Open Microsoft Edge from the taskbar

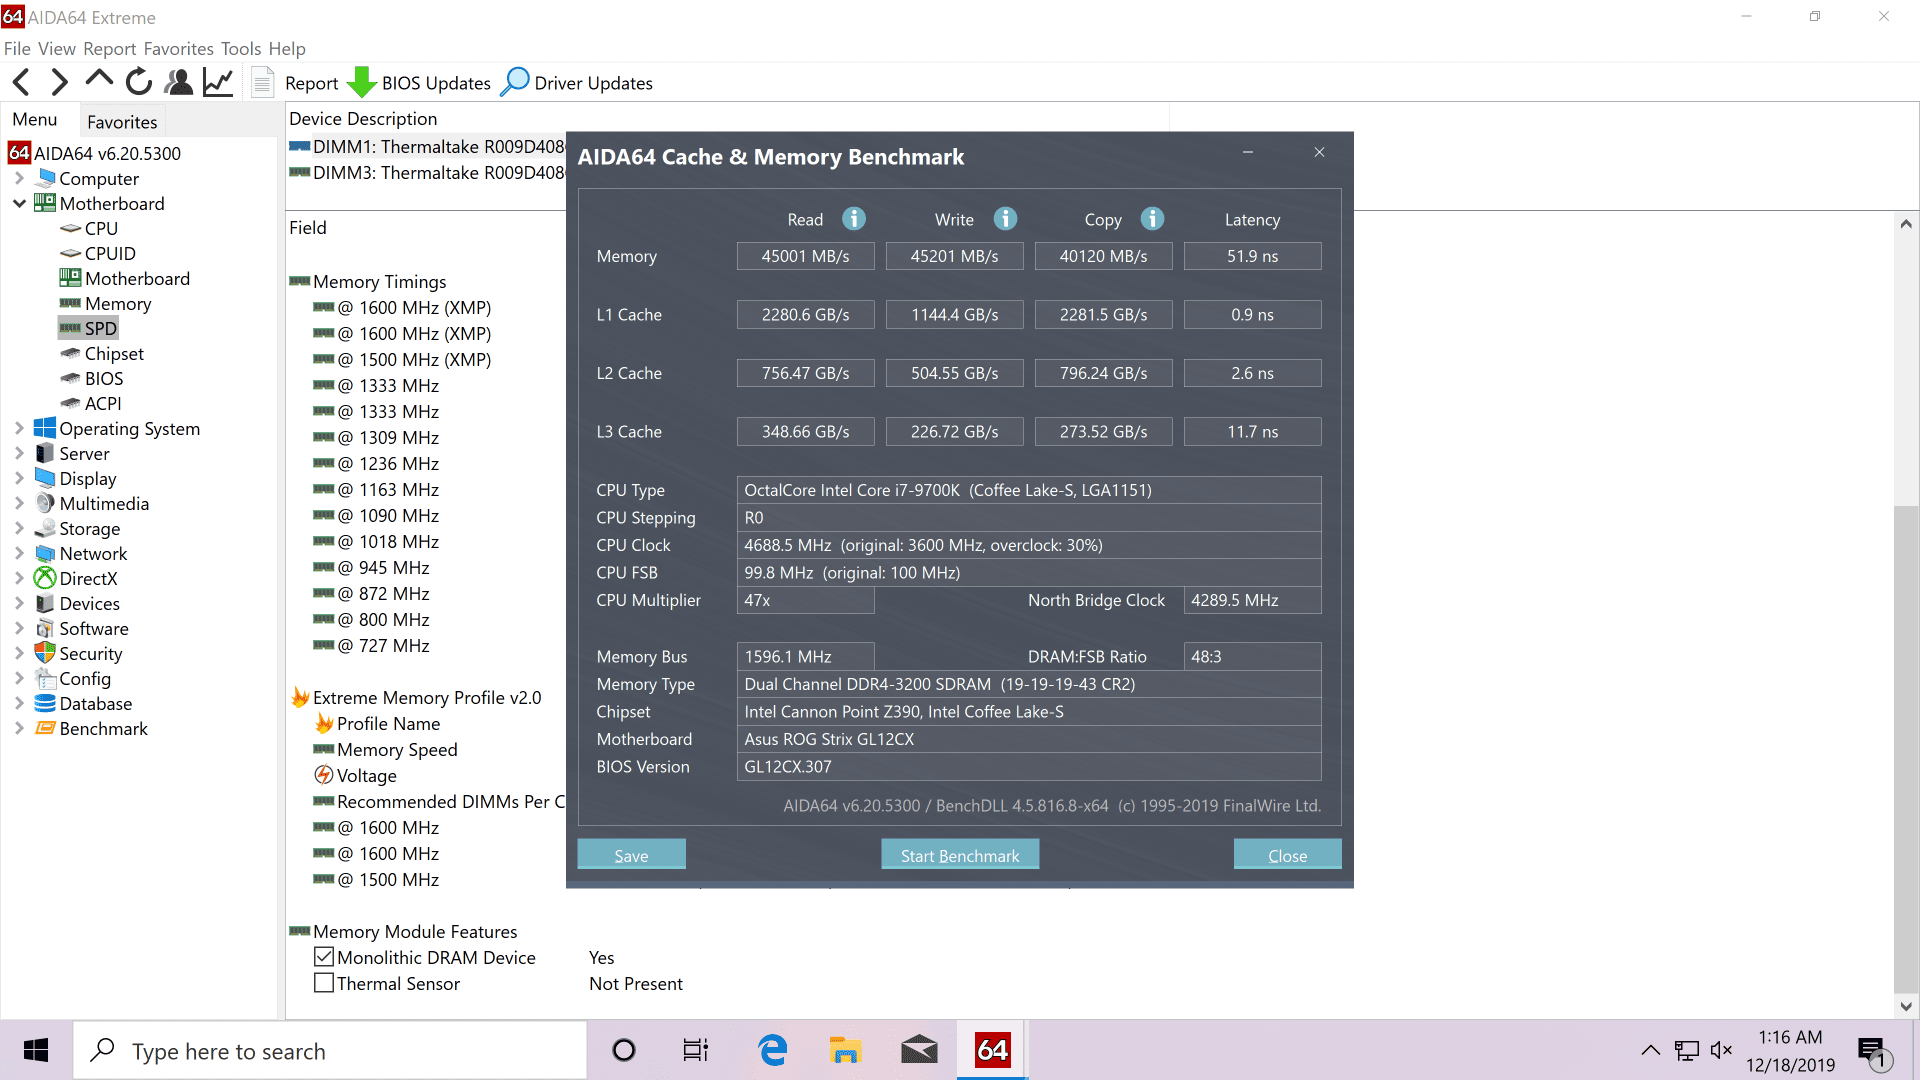pos(772,1050)
